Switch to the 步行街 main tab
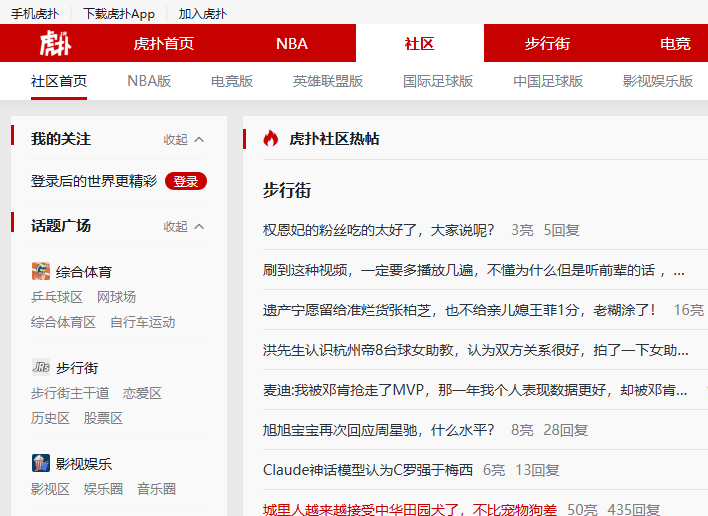 pos(547,43)
